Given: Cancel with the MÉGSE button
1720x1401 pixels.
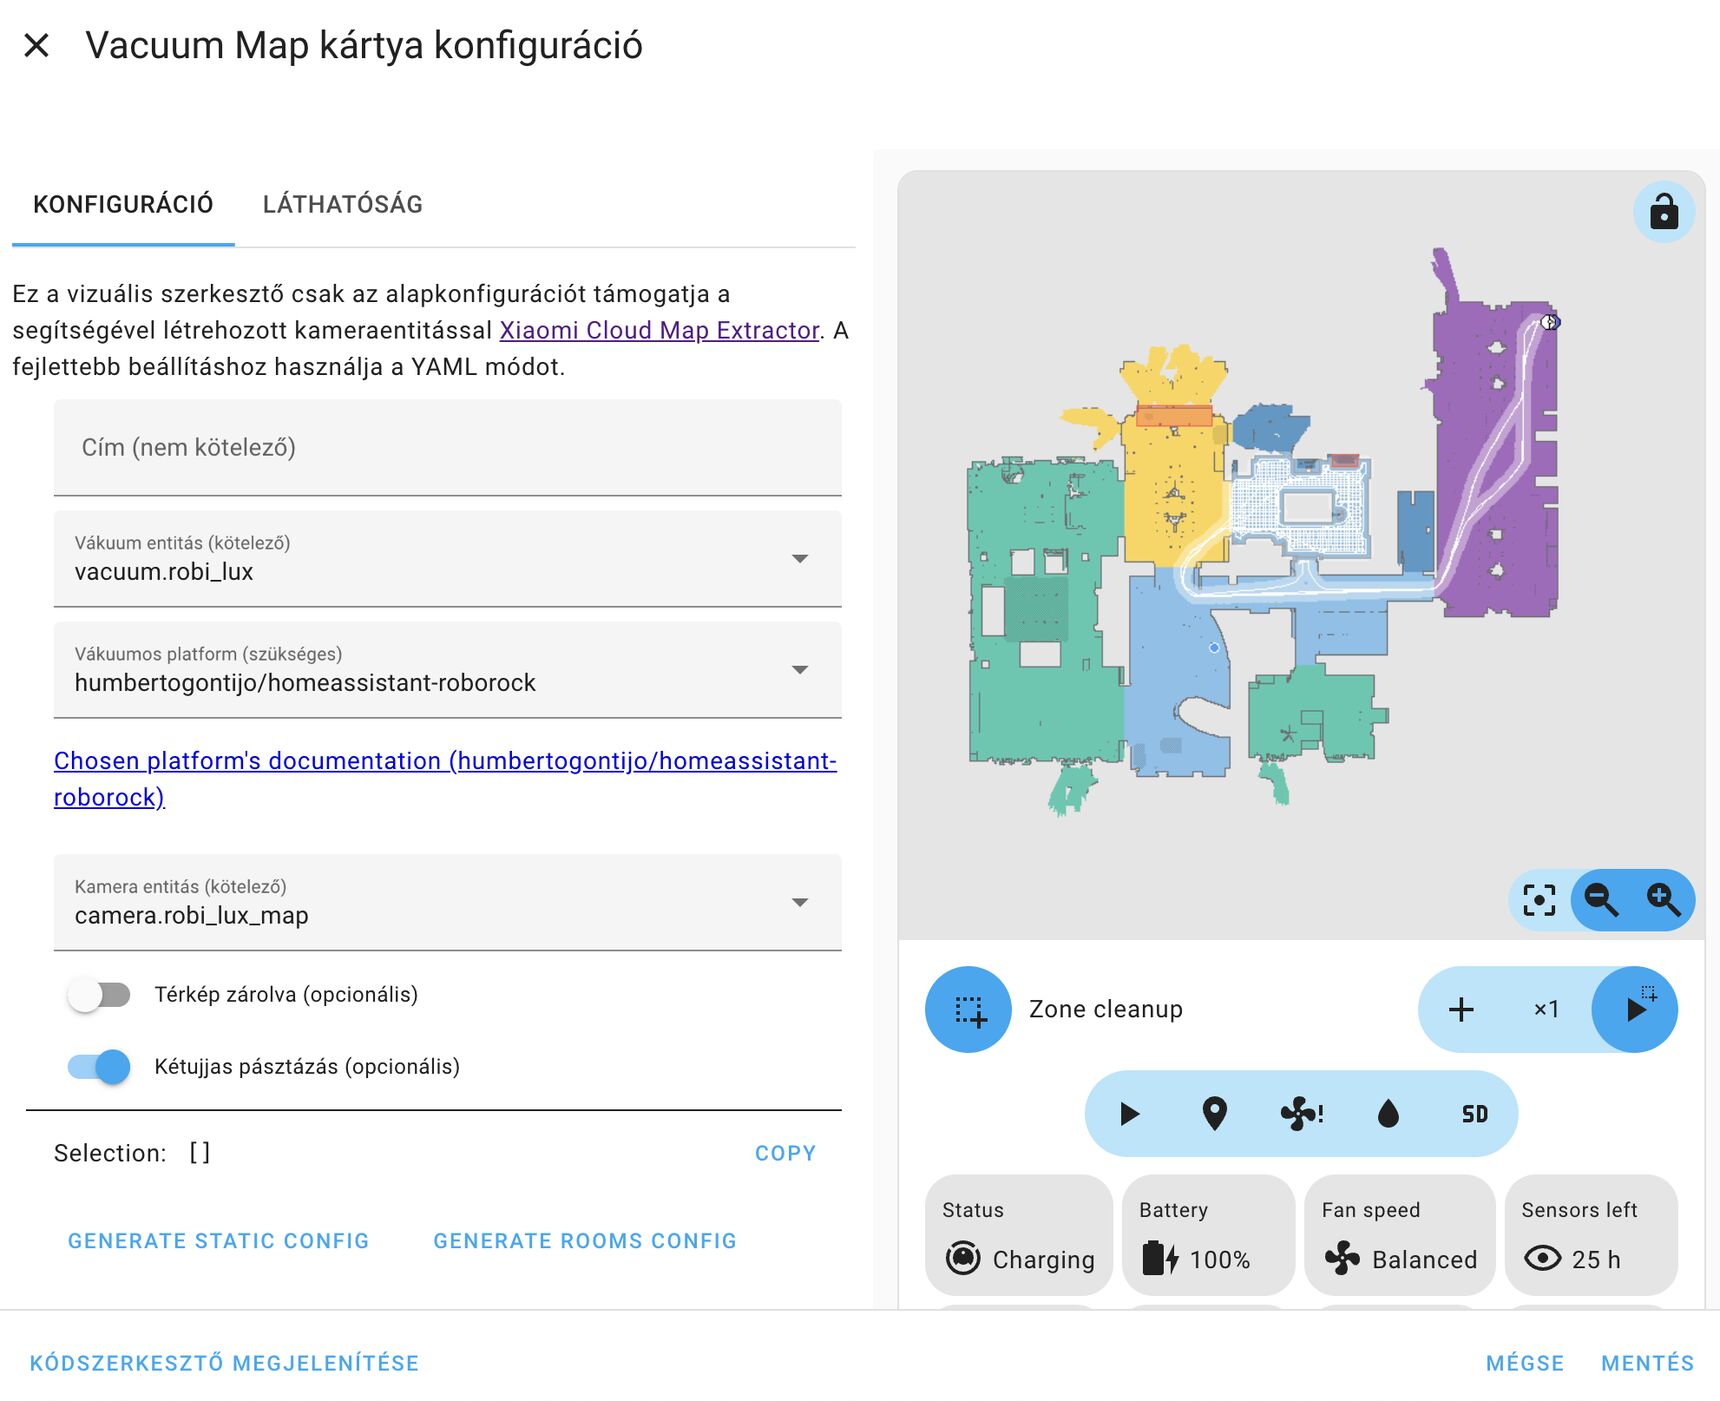Looking at the screenshot, I should [1524, 1363].
